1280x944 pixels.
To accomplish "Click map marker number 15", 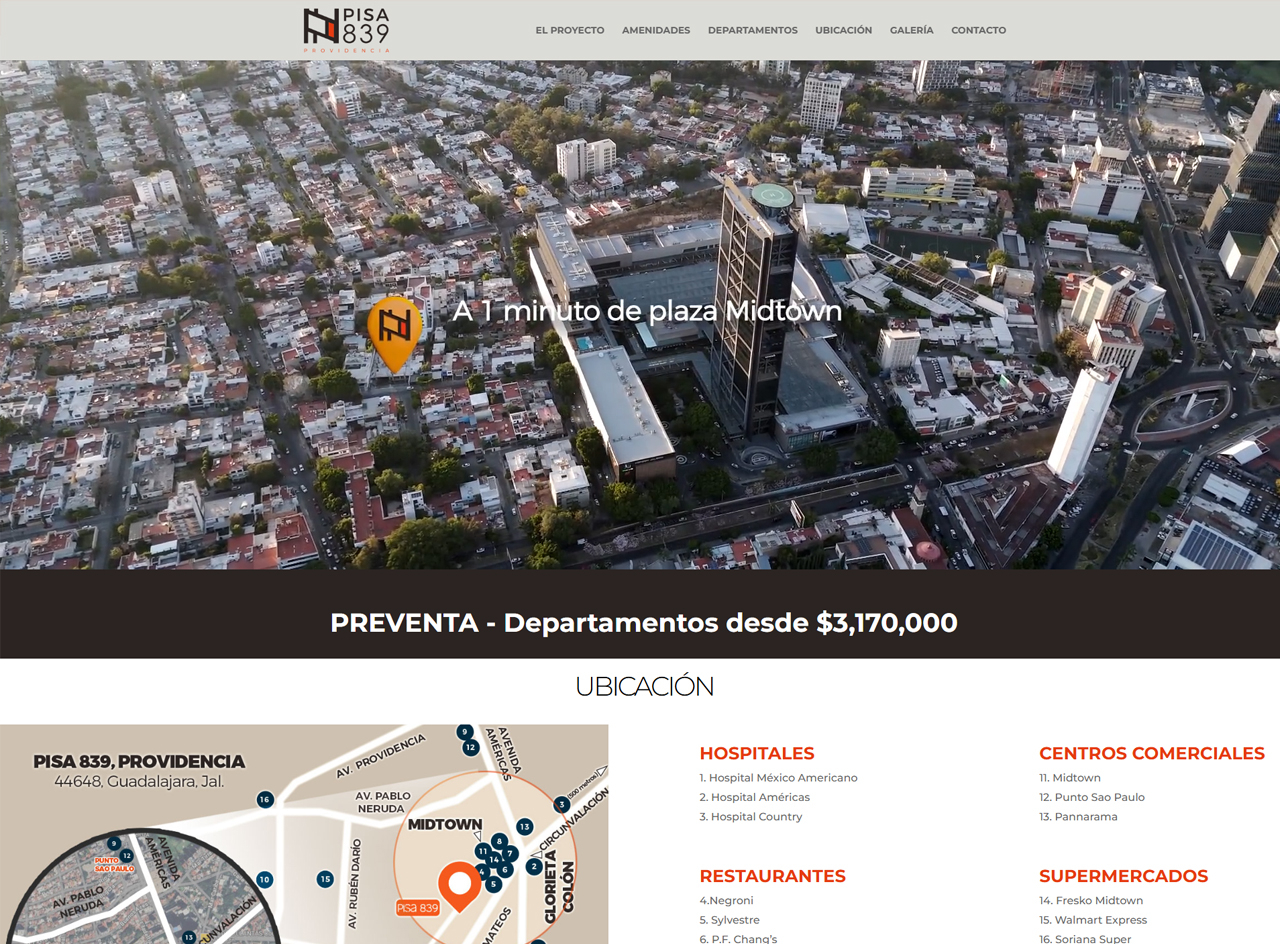I will tap(325, 879).
